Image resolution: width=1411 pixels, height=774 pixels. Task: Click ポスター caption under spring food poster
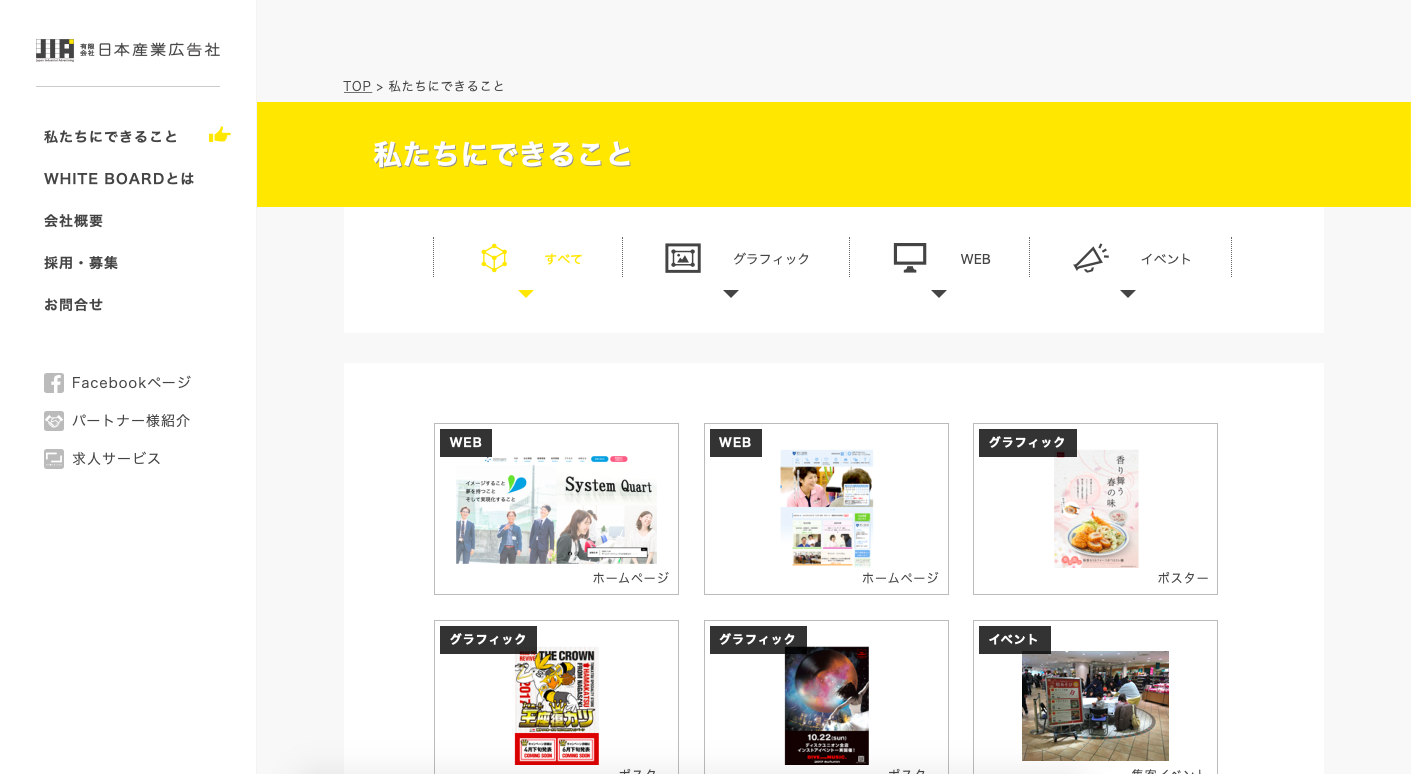1183,578
